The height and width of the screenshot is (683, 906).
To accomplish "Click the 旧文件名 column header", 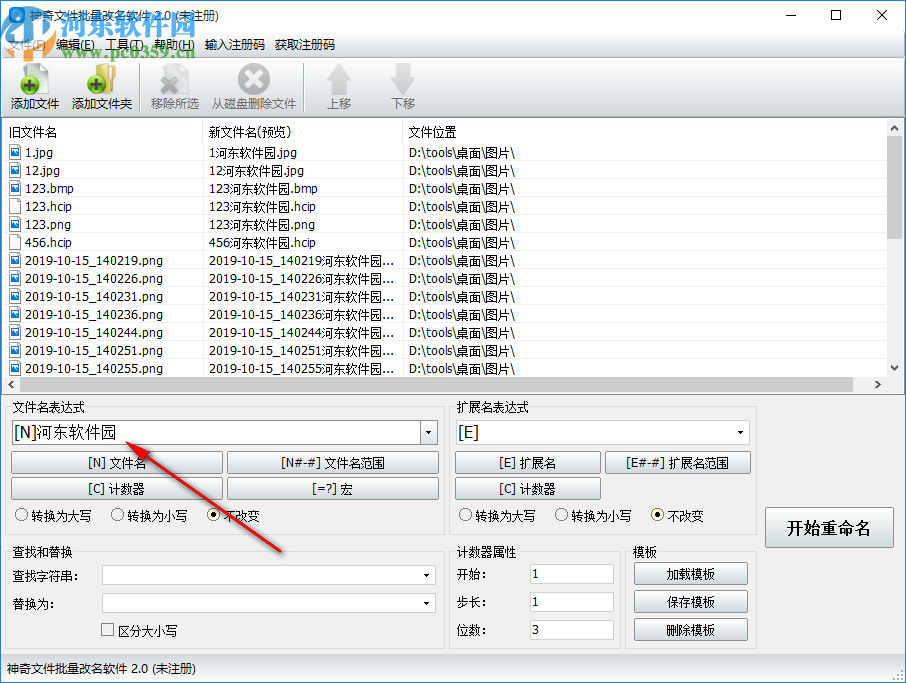I will [104, 132].
